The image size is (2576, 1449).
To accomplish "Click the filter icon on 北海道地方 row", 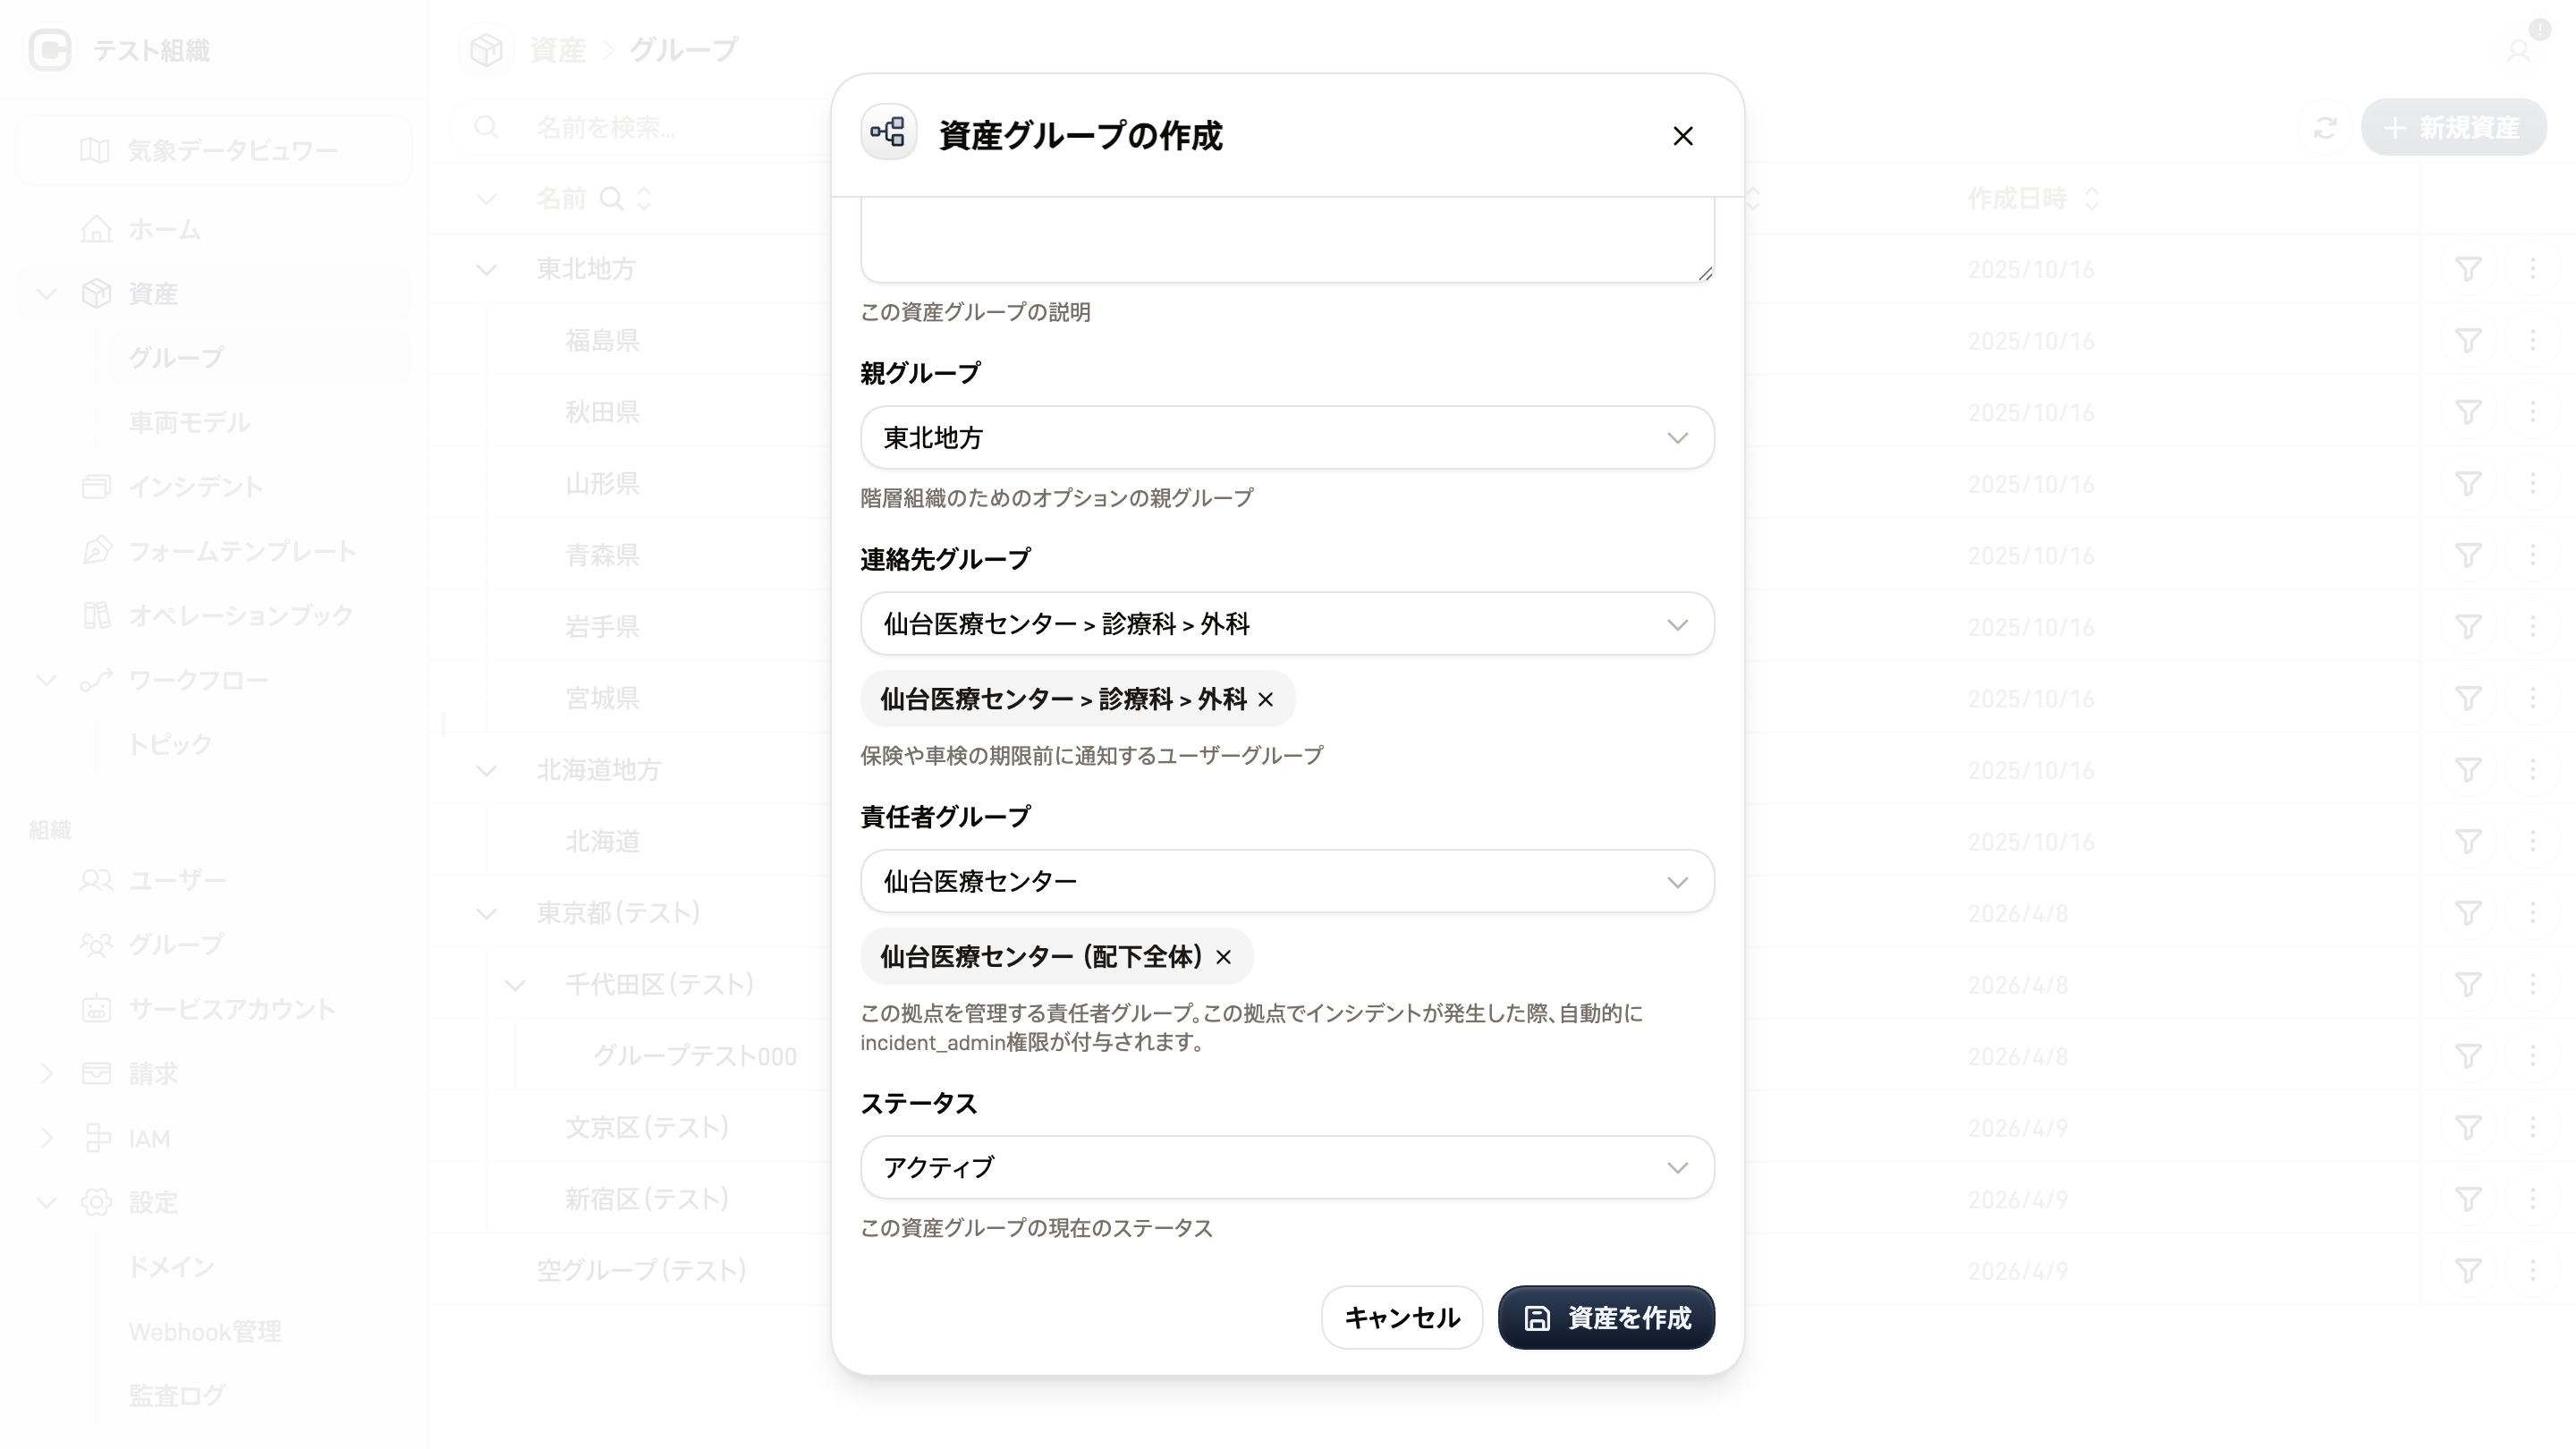I will (x=2468, y=771).
